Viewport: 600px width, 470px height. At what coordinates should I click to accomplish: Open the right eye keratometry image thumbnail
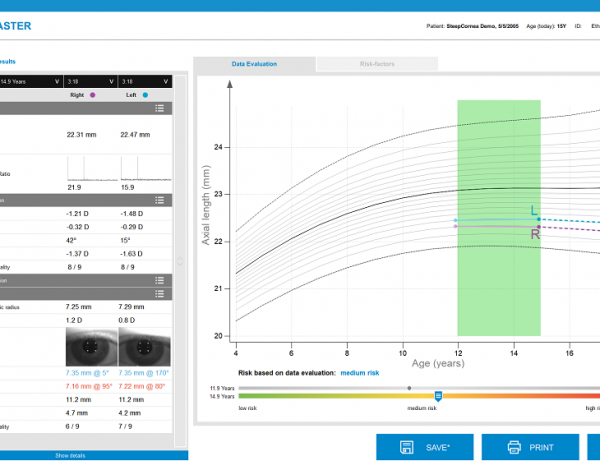point(90,349)
